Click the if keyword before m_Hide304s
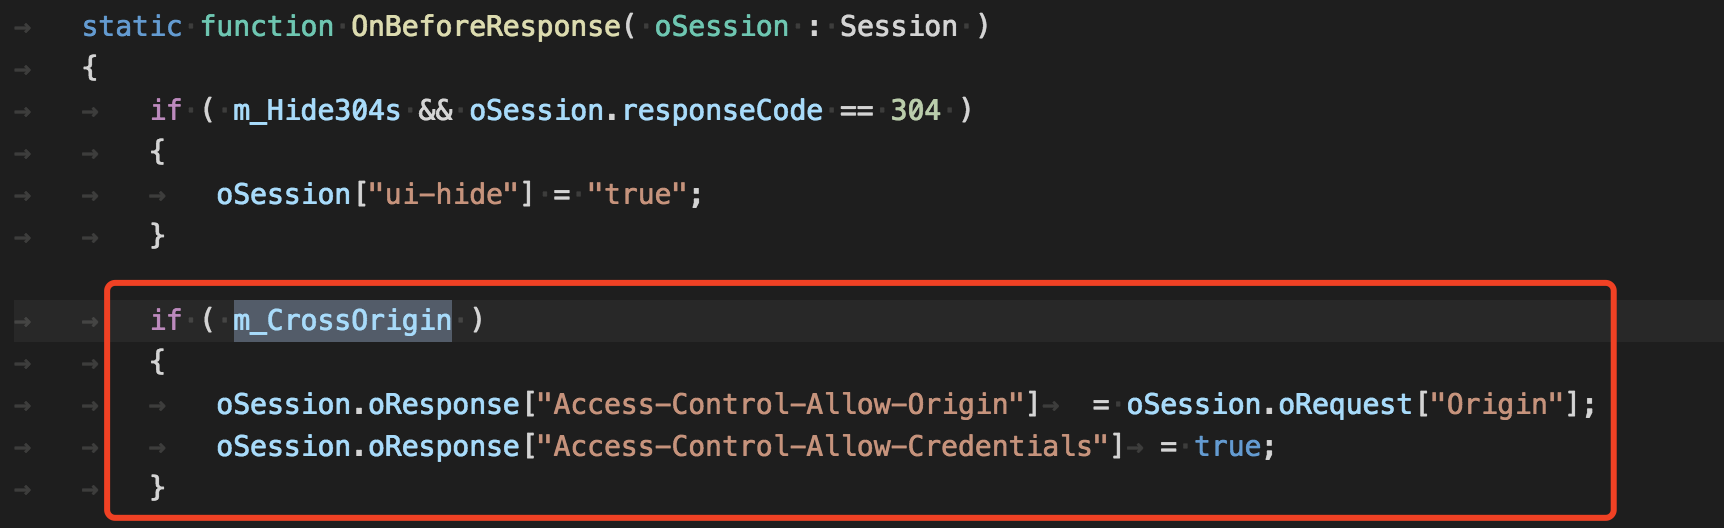 166,110
